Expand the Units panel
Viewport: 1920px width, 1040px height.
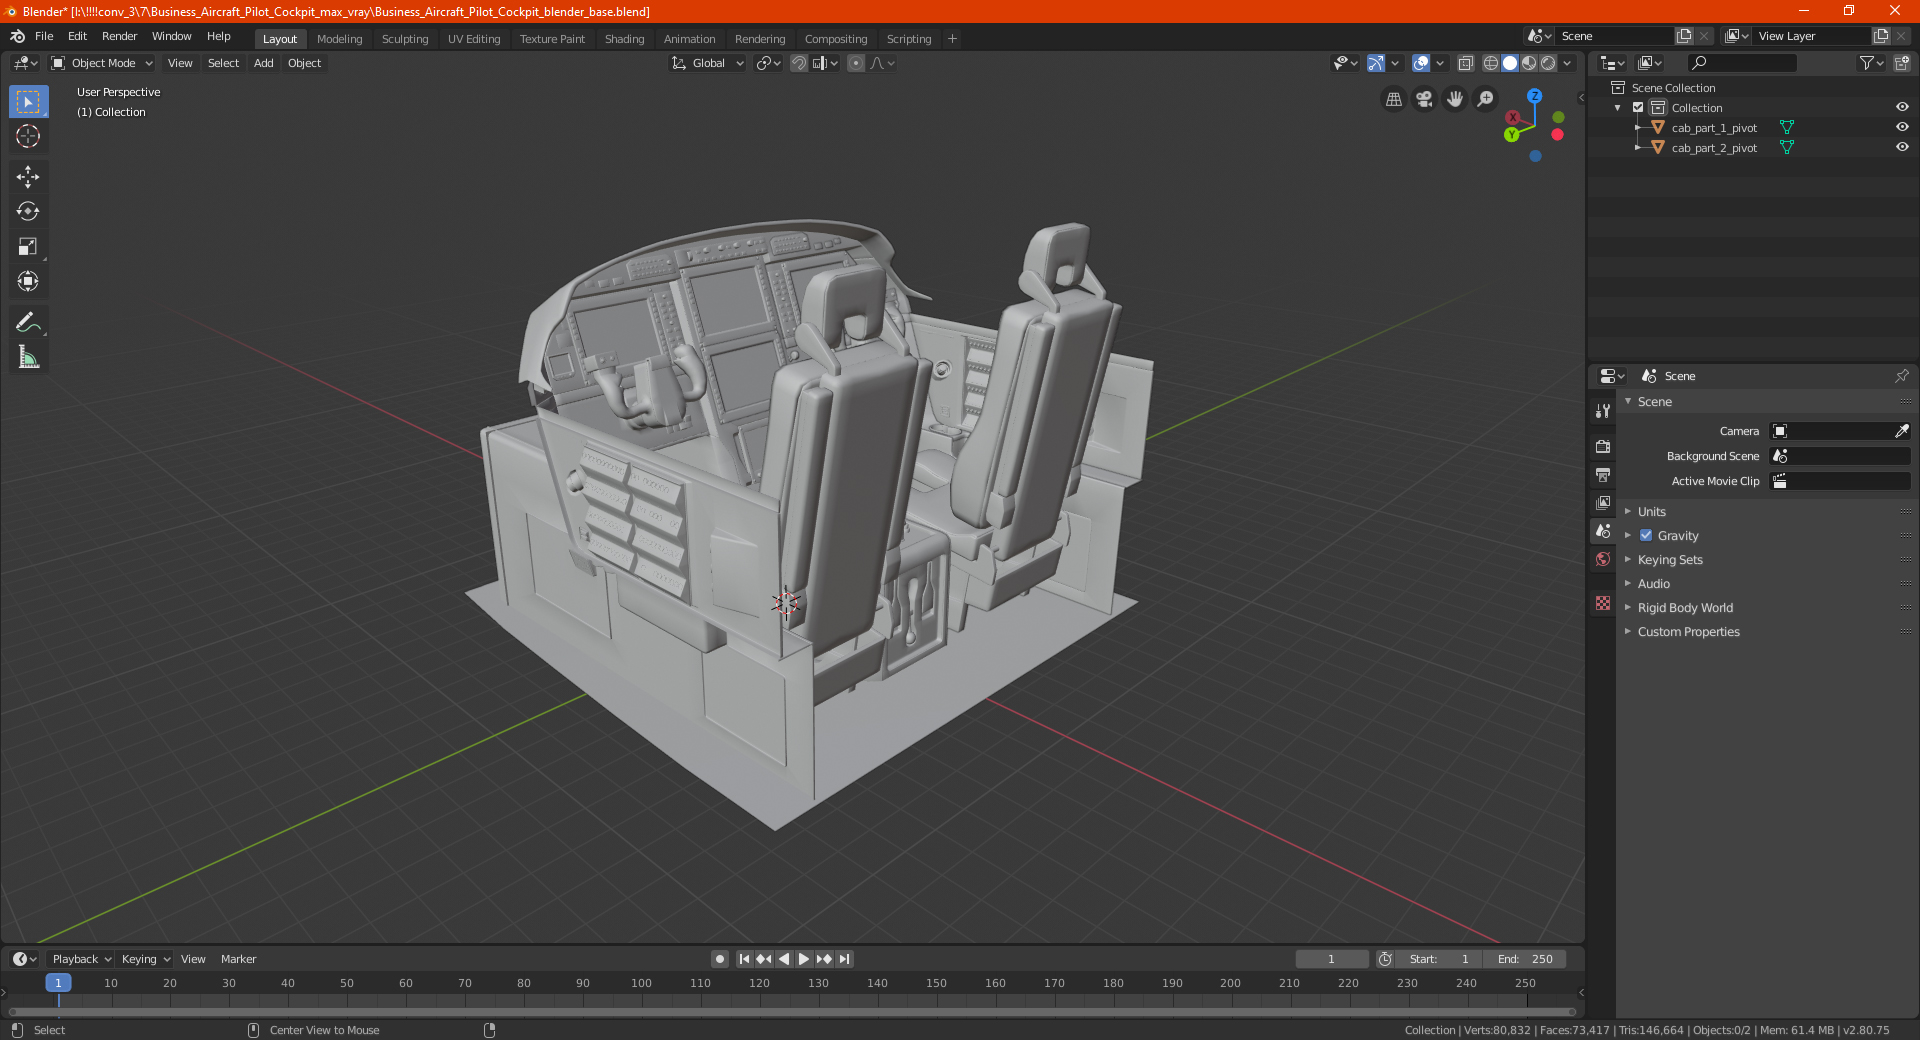[x=1651, y=511]
